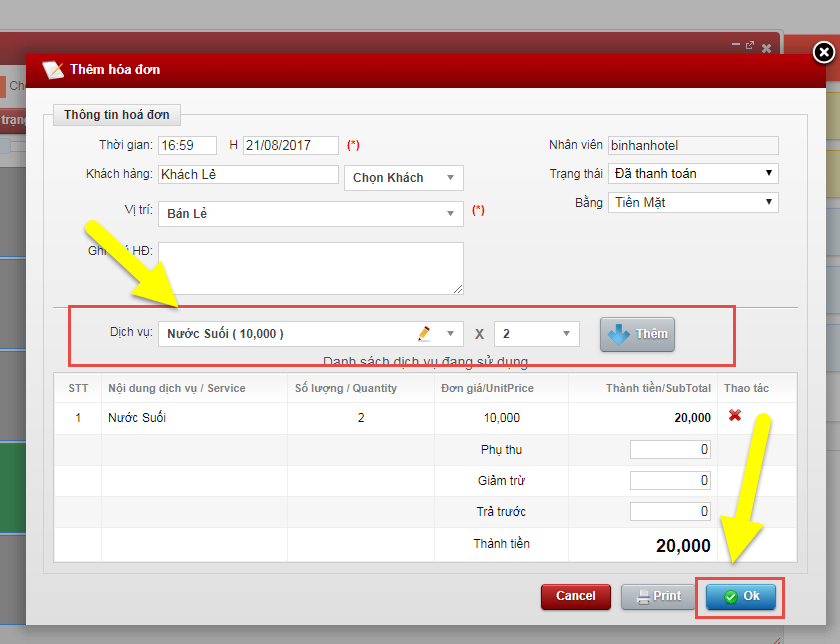840x644 pixels.
Task: Click the pencil edit icon in service field
Action: (x=424, y=333)
